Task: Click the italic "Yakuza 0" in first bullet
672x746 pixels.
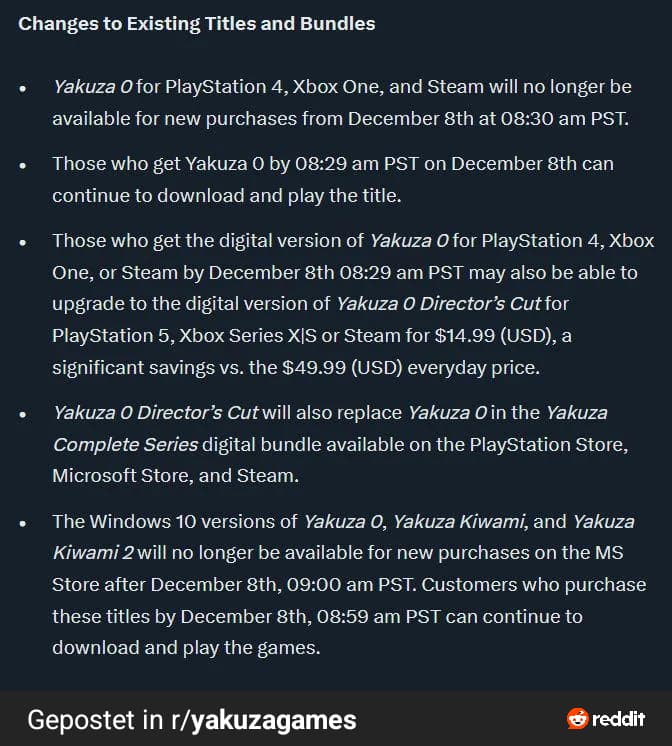Action: click(x=92, y=87)
